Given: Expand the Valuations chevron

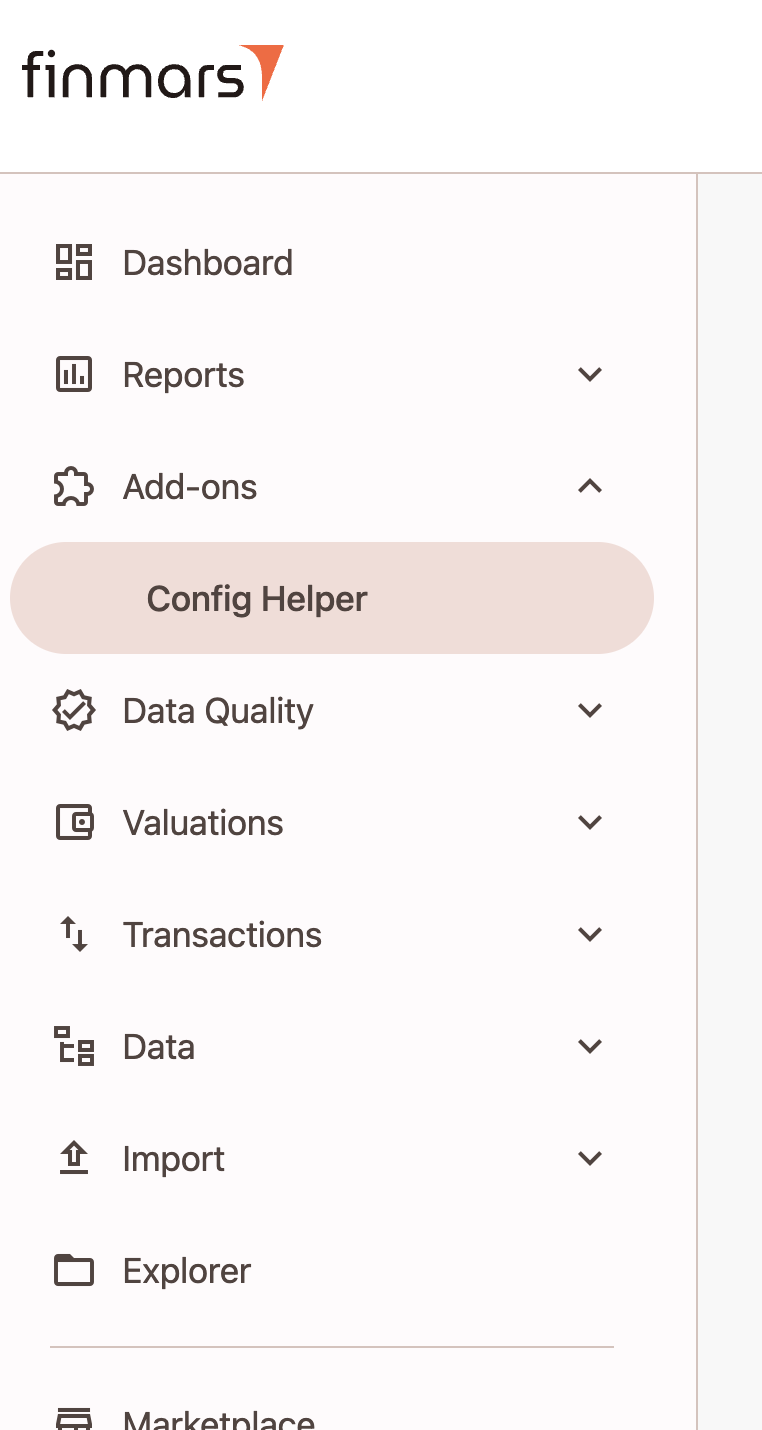Looking at the screenshot, I should (590, 823).
